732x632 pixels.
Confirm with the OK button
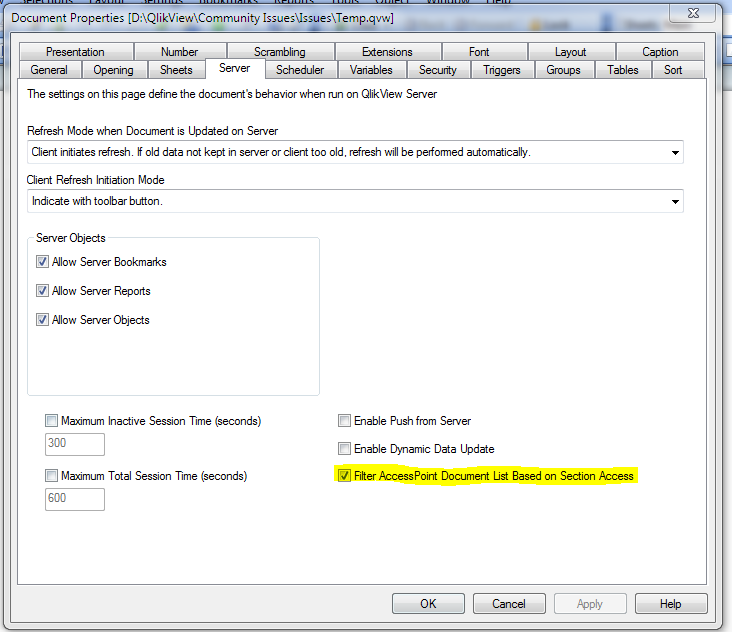click(x=428, y=604)
